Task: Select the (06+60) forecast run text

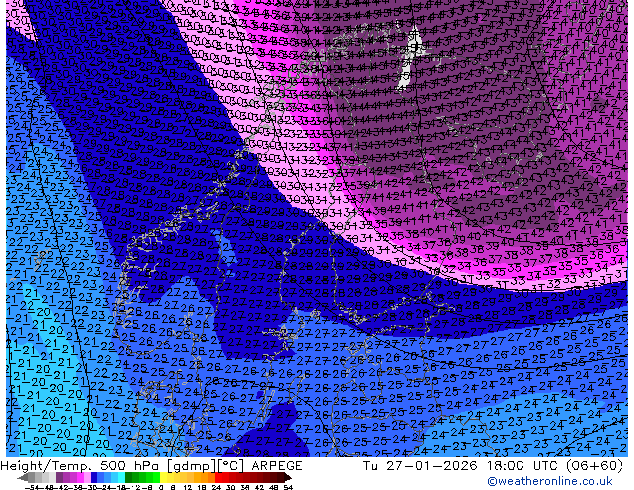Action: point(594,466)
